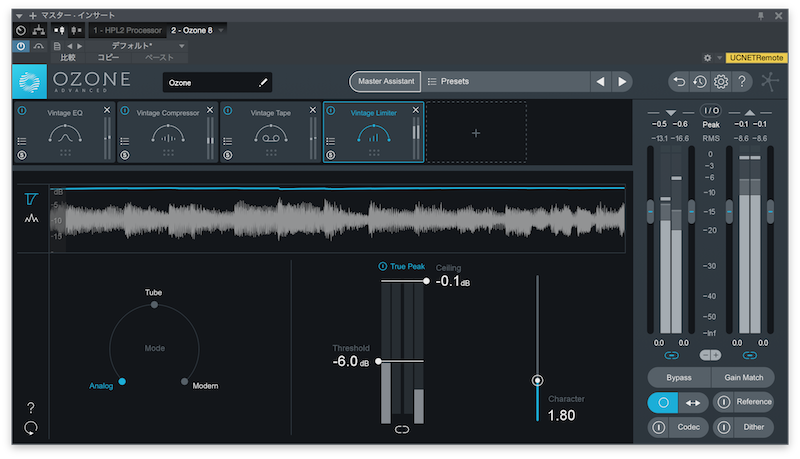Solo the Vintage Tape module
This screenshot has width=800, height=459.
(x=228, y=155)
